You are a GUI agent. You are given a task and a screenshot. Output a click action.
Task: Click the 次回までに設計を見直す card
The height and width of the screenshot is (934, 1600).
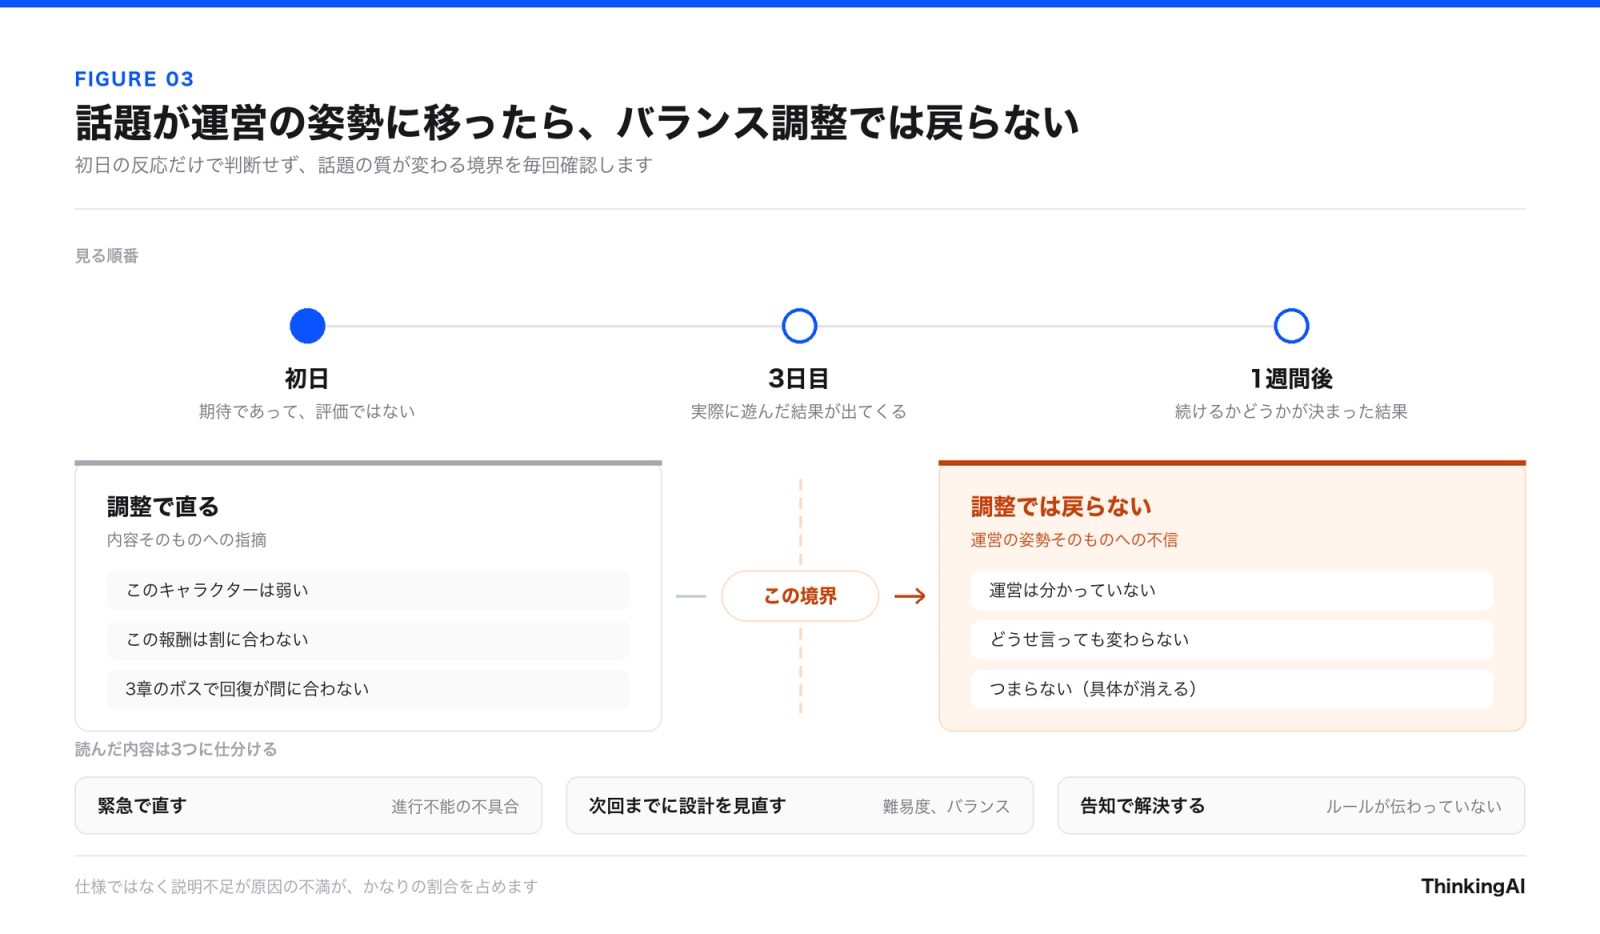click(x=799, y=806)
